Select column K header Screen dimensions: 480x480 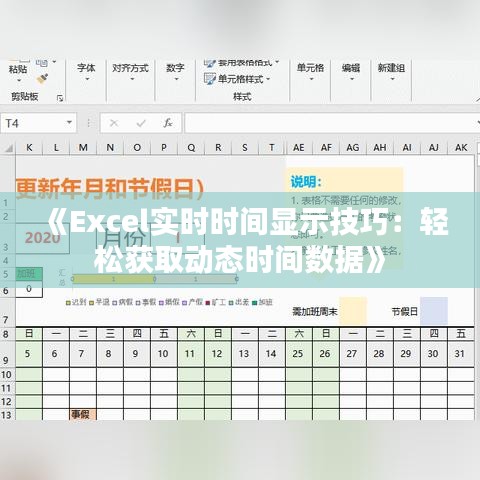(x=29, y=148)
